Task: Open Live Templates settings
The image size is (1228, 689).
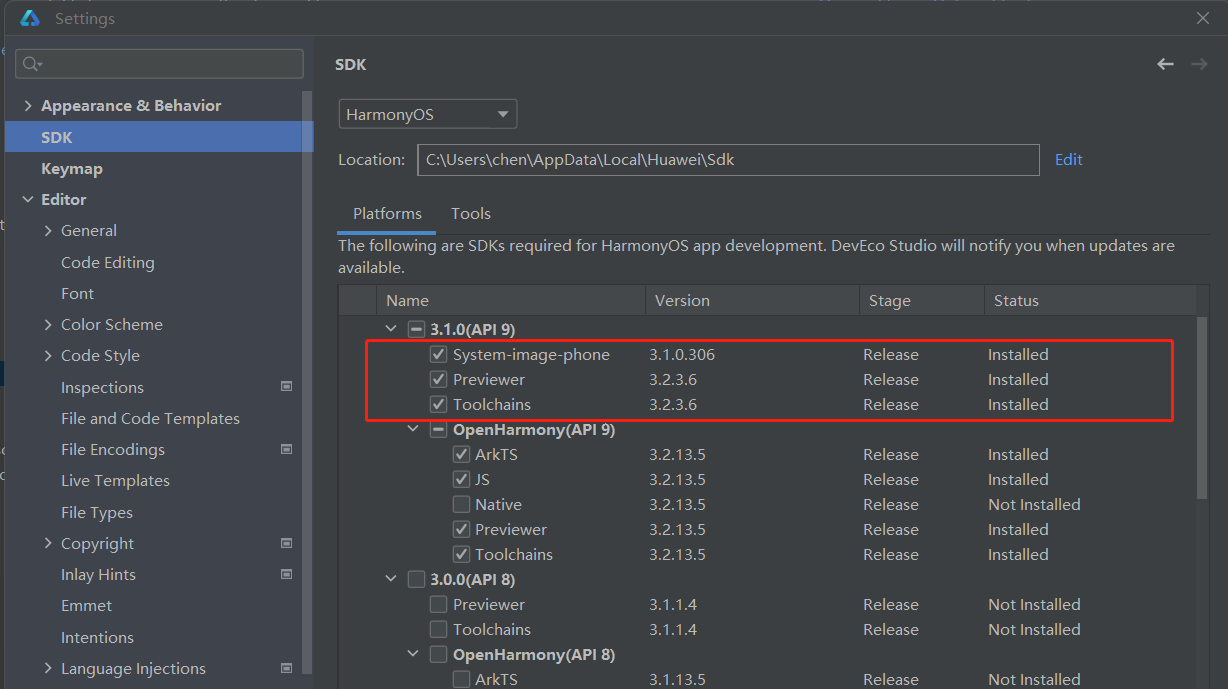Action: (115, 480)
